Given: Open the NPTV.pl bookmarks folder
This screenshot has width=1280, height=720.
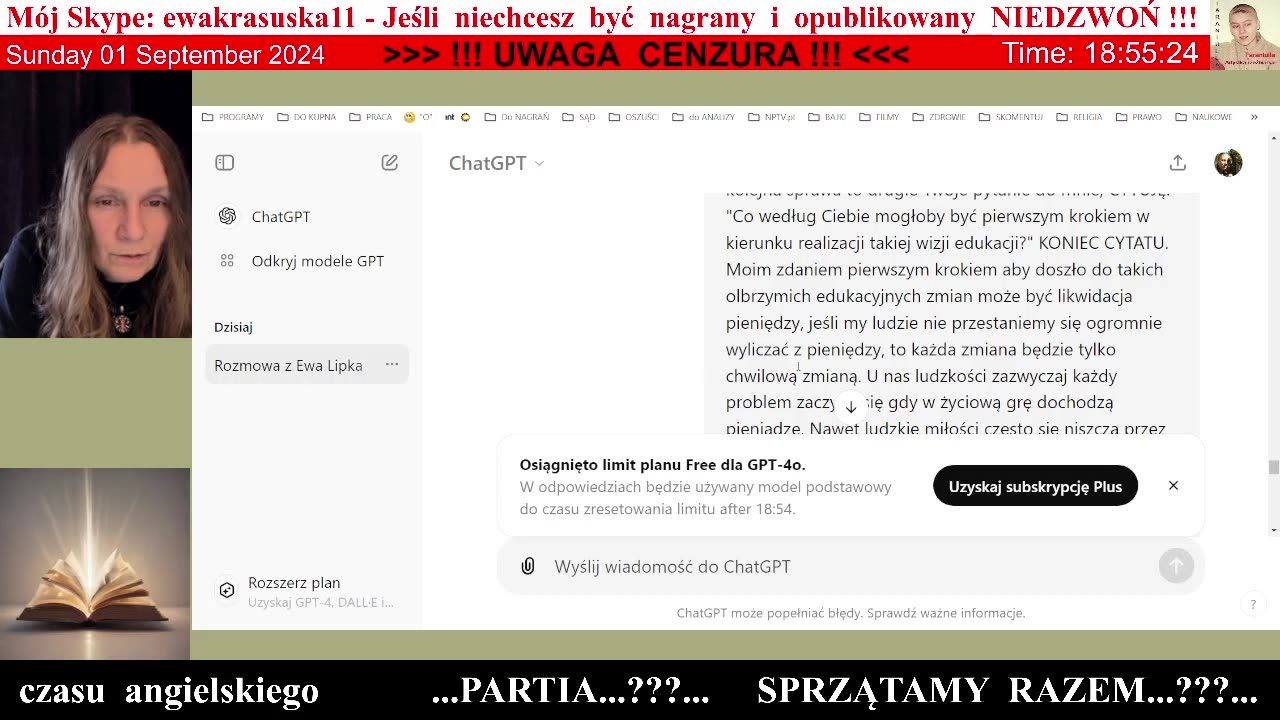Looking at the screenshot, I should [x=771, y=117].
